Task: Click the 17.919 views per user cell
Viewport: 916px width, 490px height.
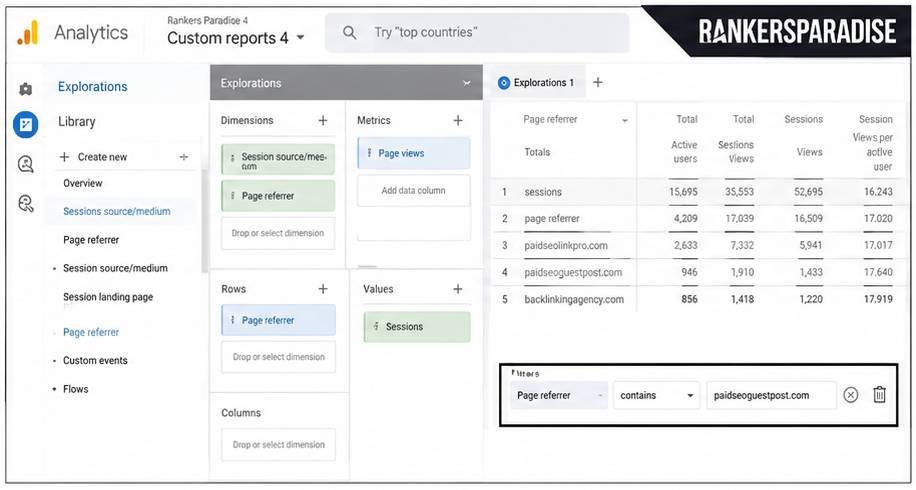Action: pyautogui.click(x=879, y=300)
